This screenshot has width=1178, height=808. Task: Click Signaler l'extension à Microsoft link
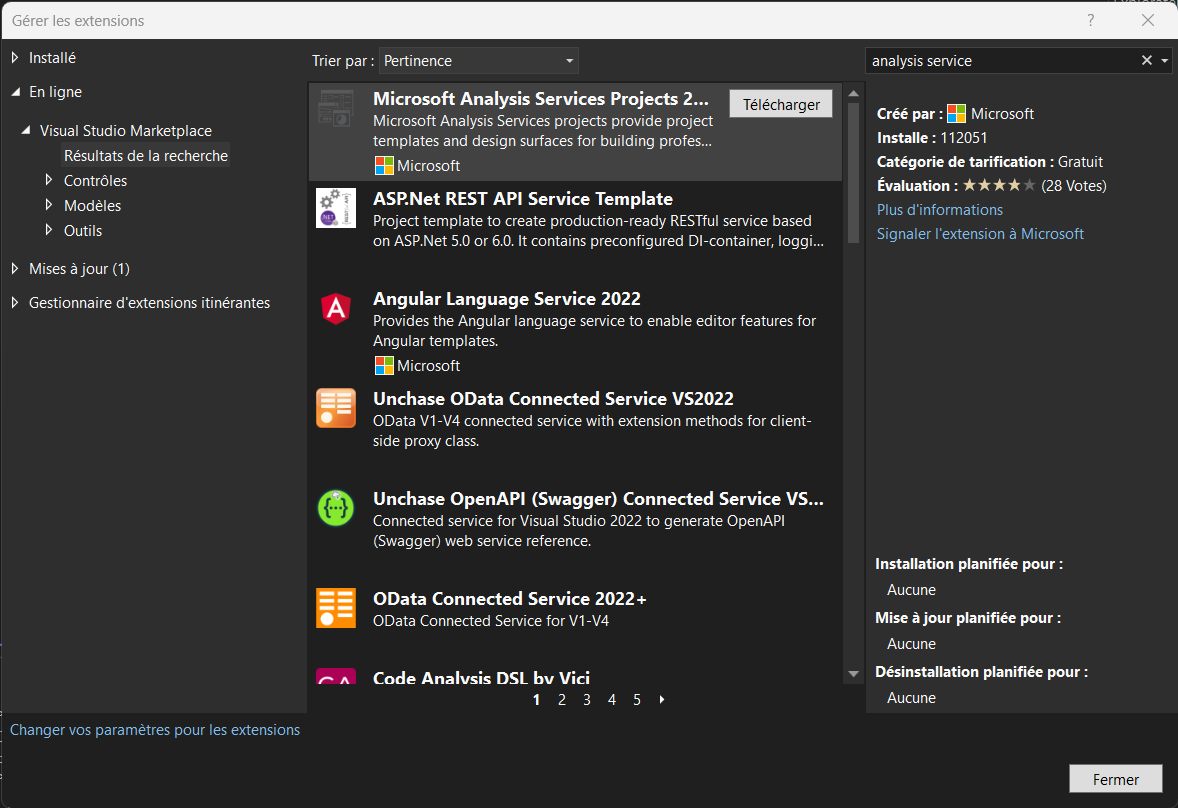tap(980, 234)
